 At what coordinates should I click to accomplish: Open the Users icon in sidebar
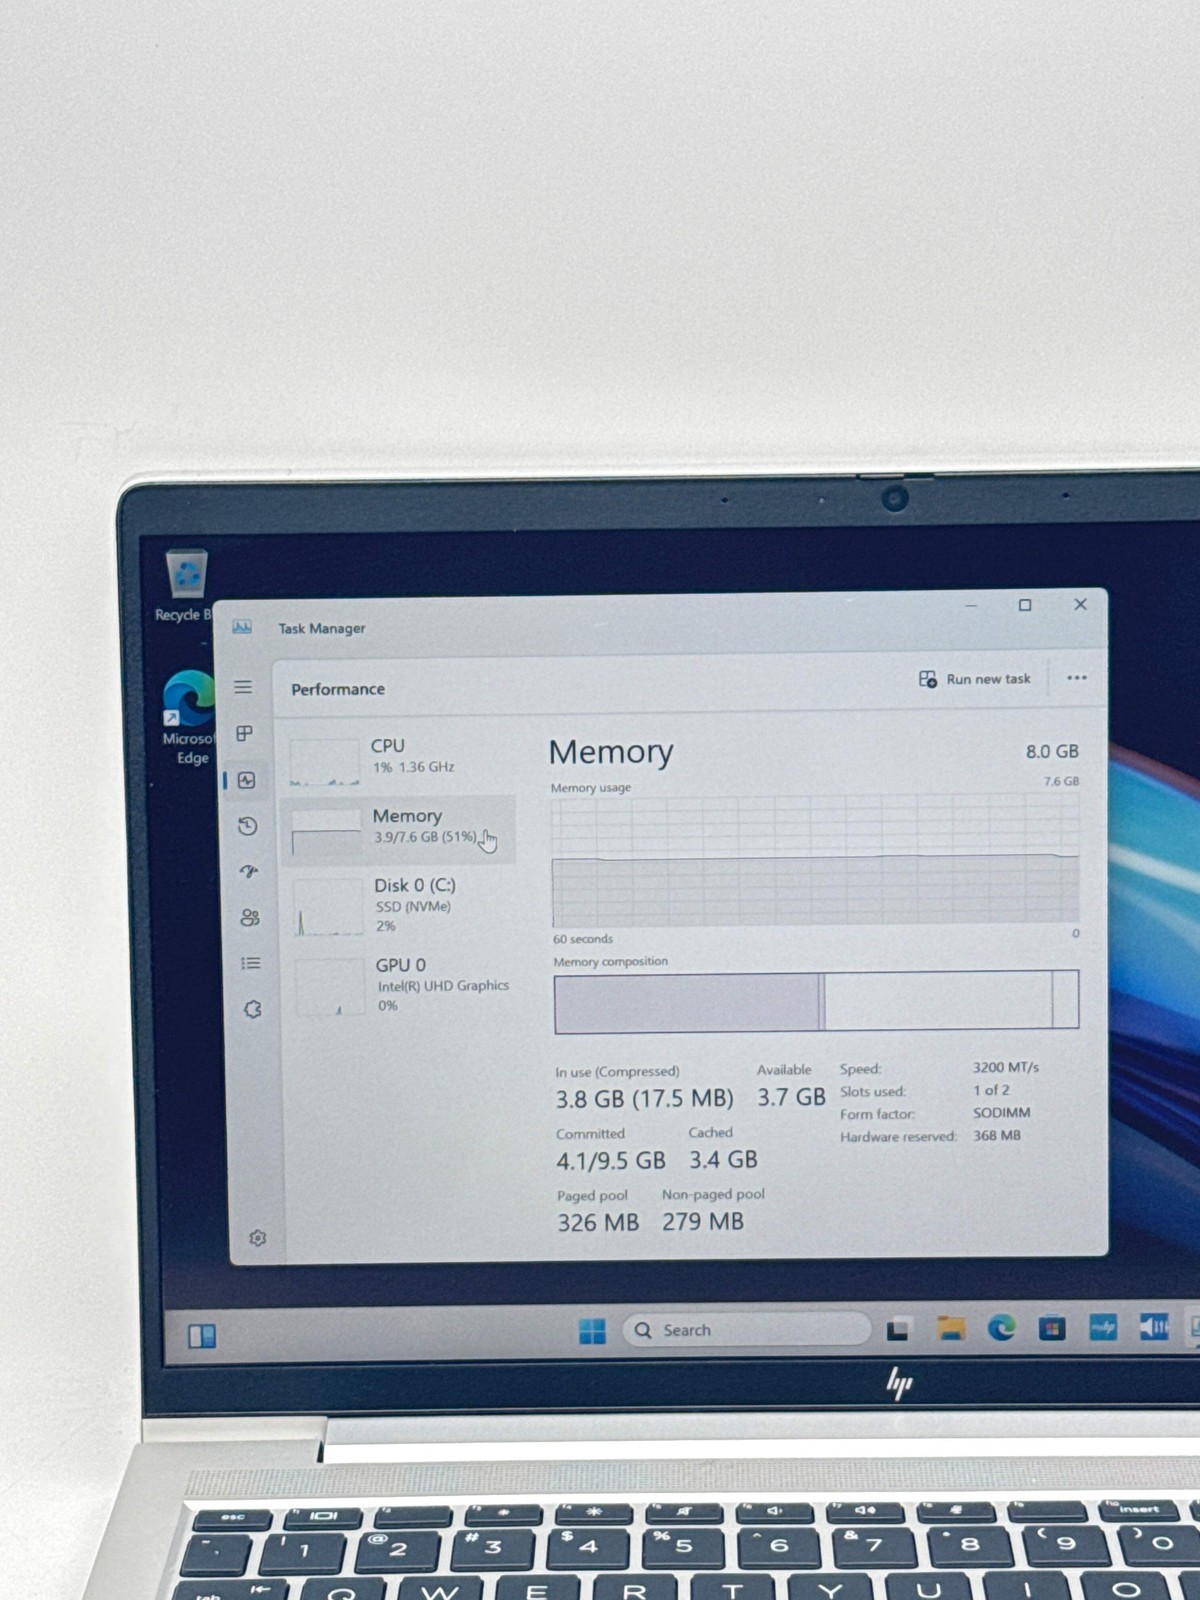coord(250,917)
